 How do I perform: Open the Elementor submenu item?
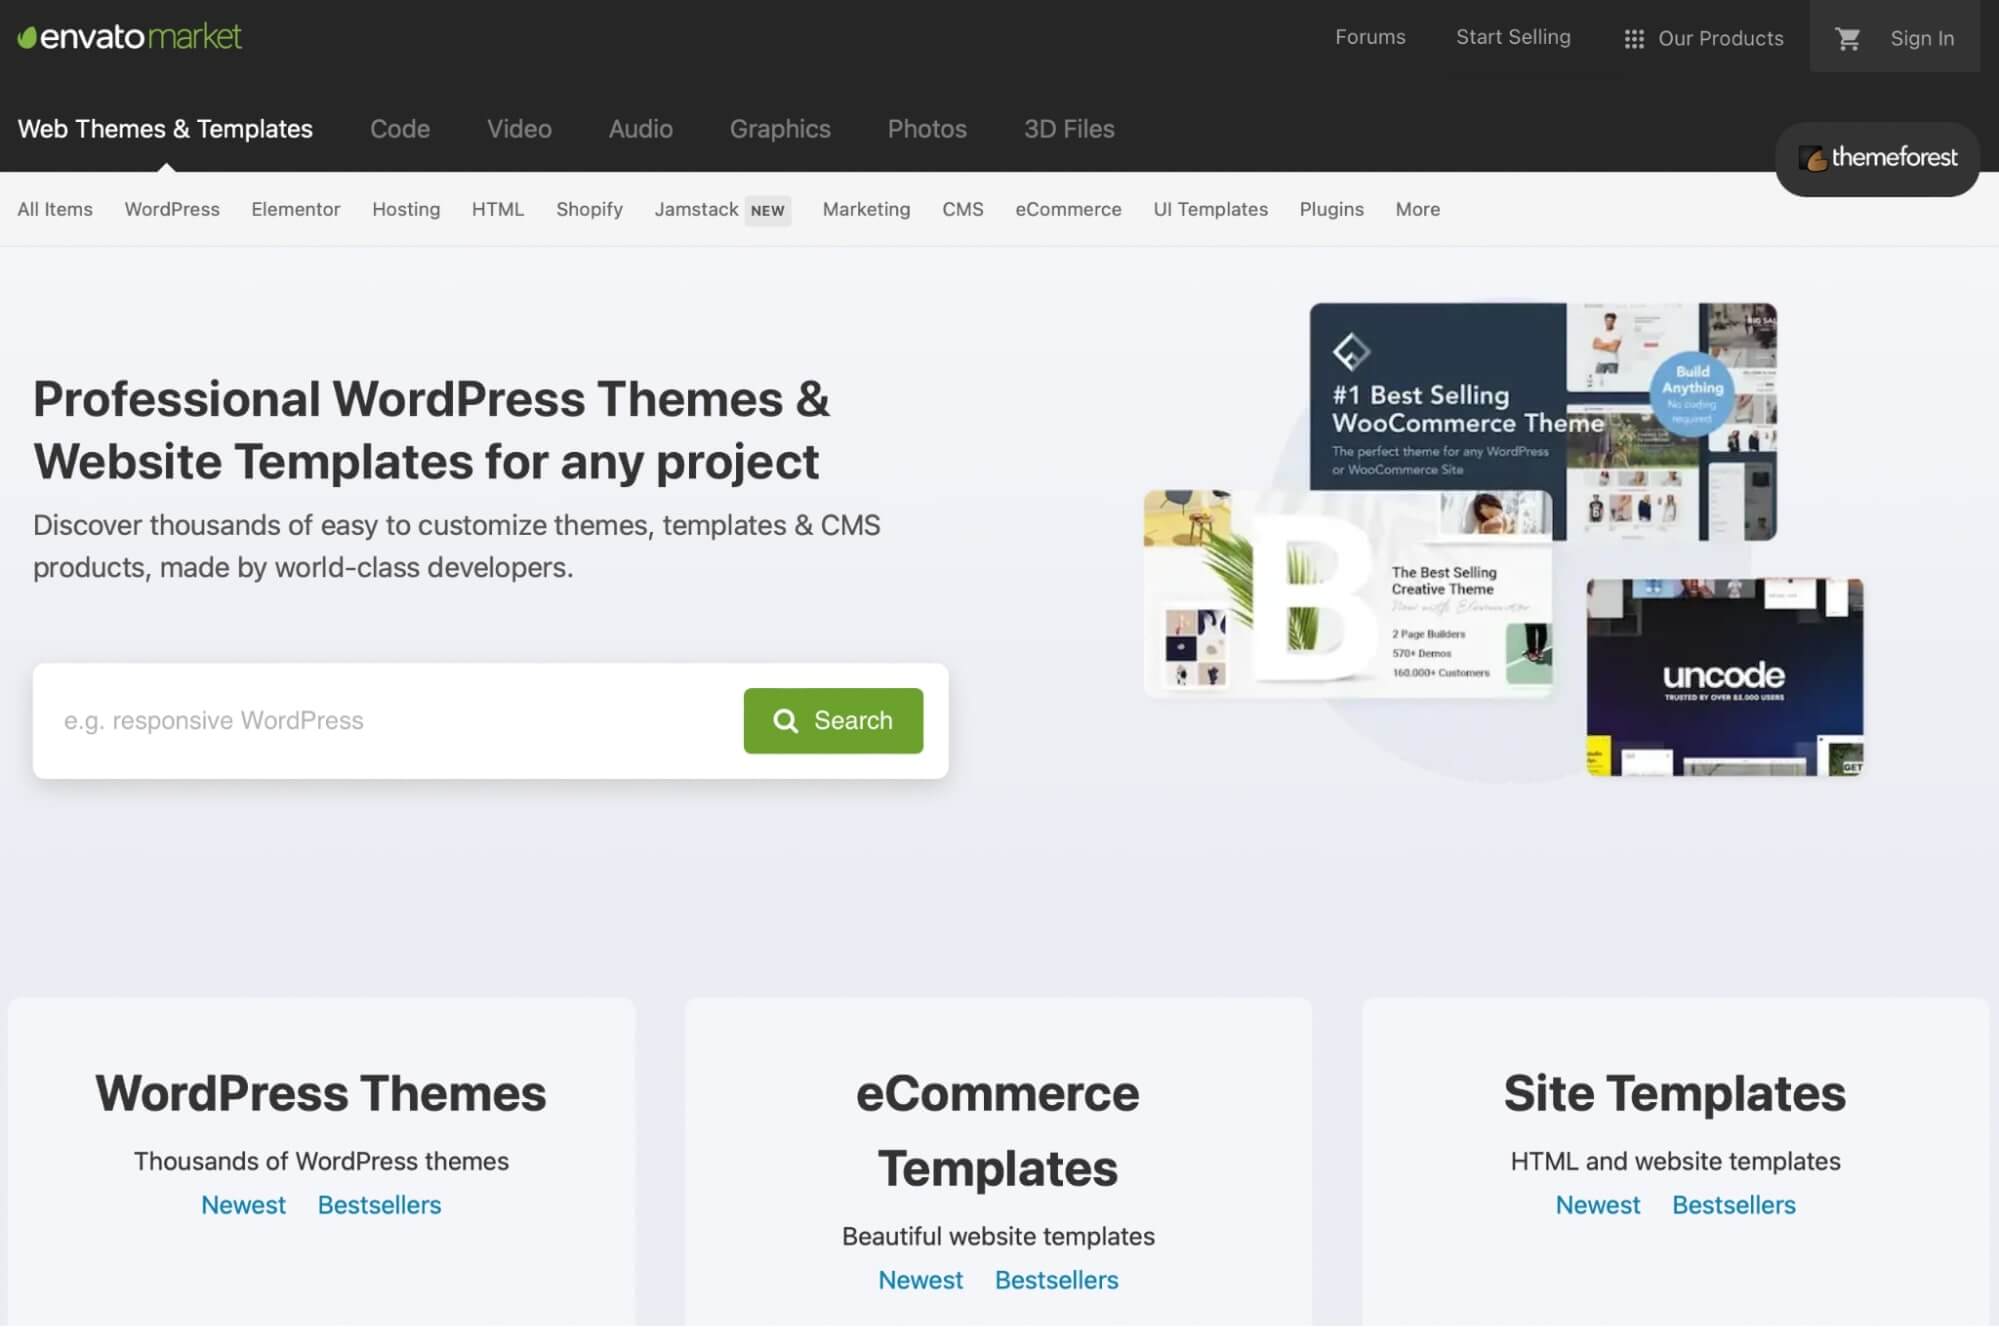[296, 209]
